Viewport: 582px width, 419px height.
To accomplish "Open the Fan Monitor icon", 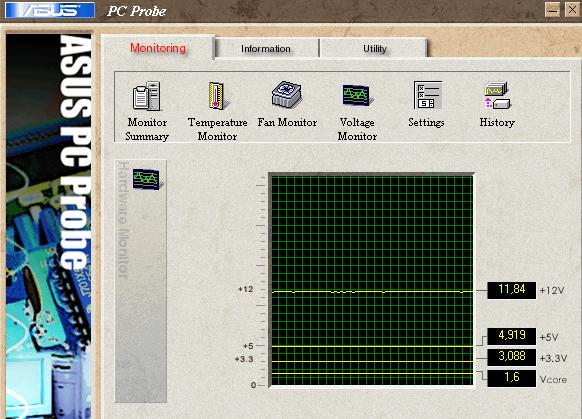I will click(x=287, y=94).
